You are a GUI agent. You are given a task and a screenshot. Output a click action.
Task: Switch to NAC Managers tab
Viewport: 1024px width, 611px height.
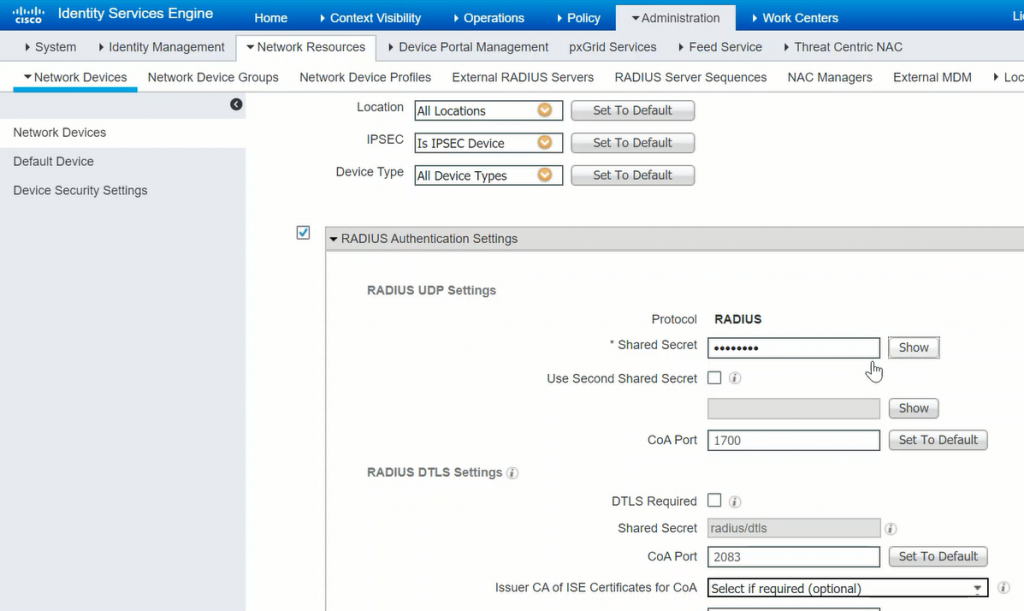[829, 77]
